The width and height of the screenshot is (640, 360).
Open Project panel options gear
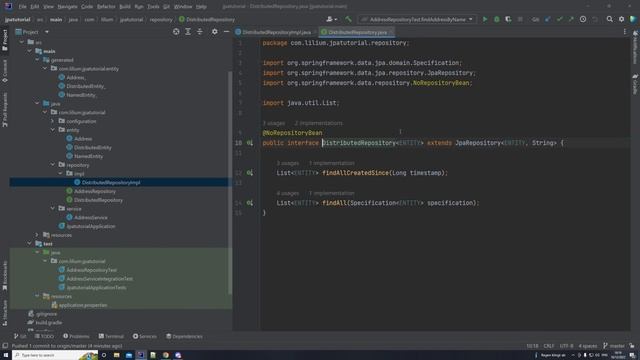(214, 32)
